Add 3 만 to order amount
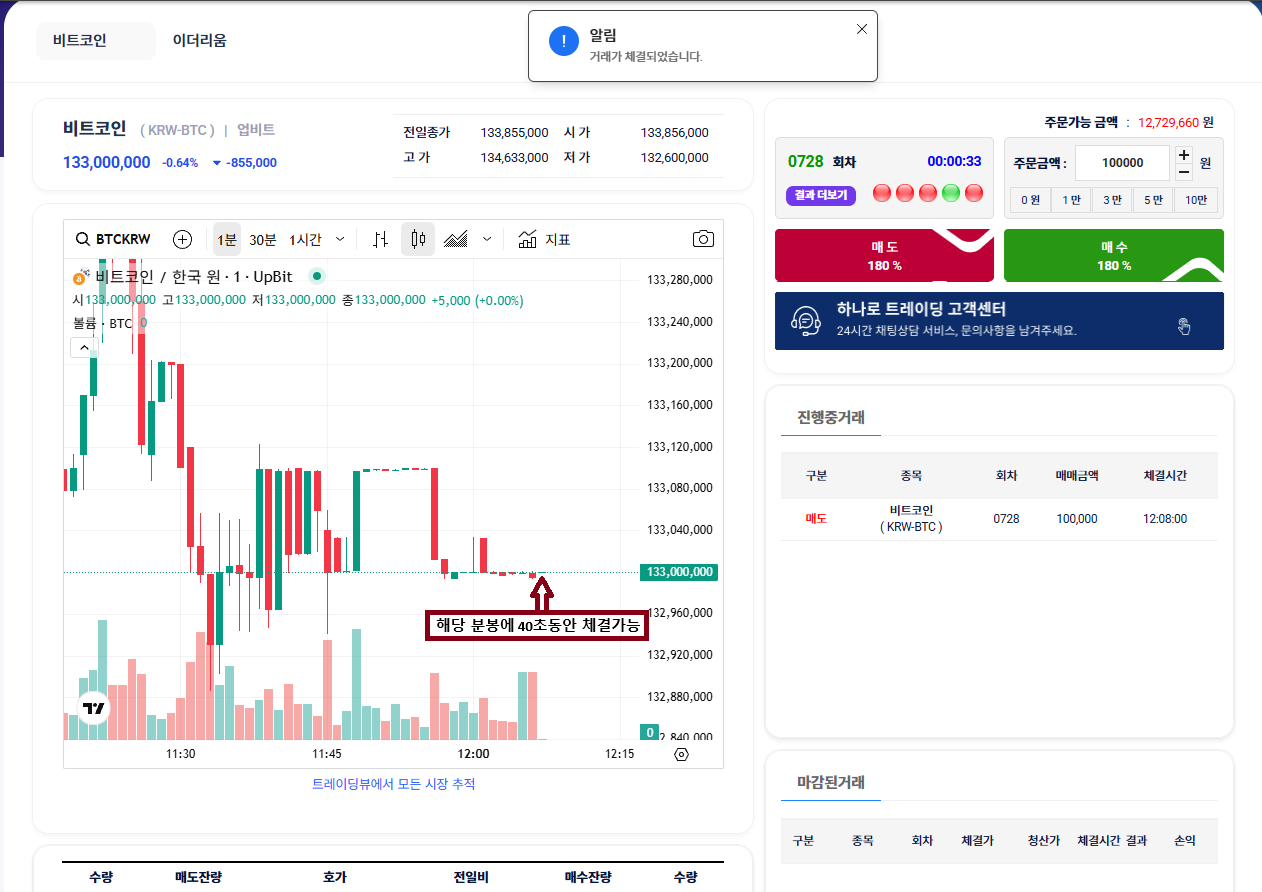 click(x=1112, y=200)
